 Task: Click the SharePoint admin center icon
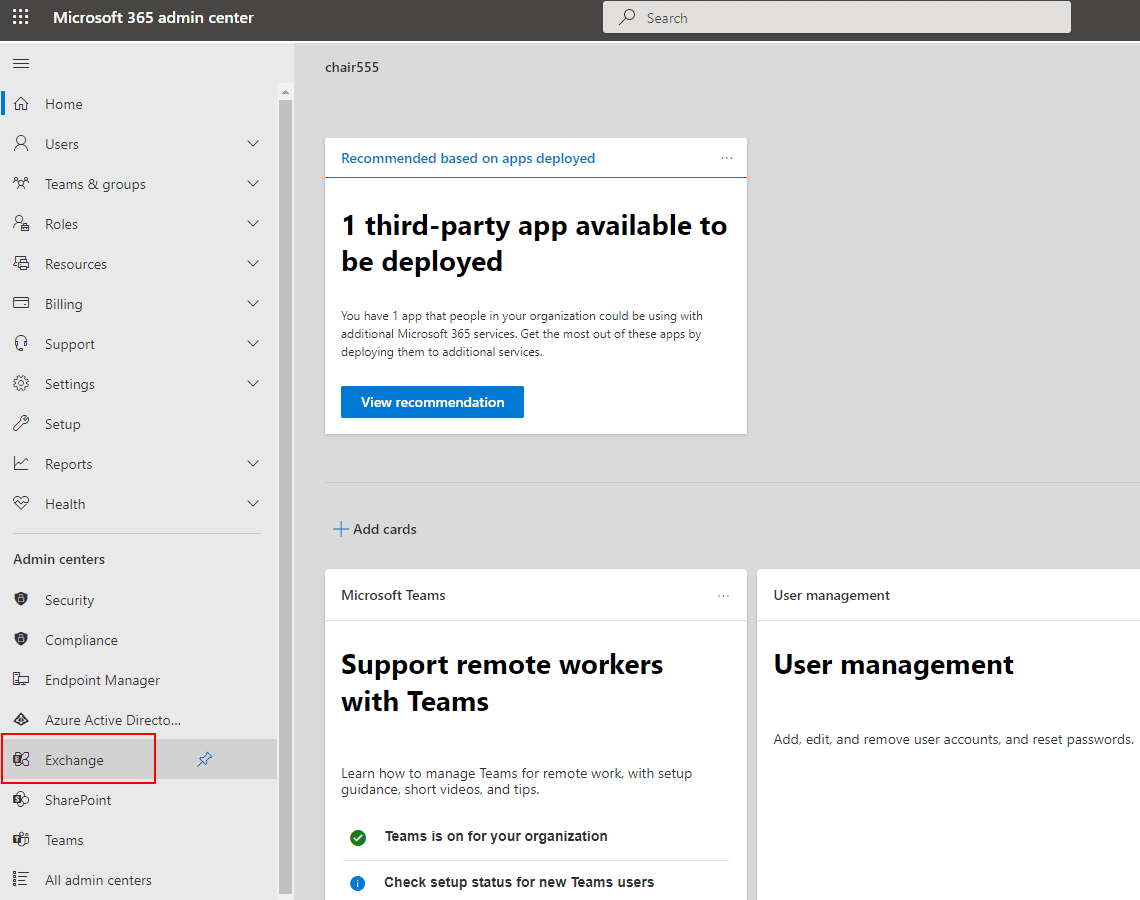click(x=21, y=800)
